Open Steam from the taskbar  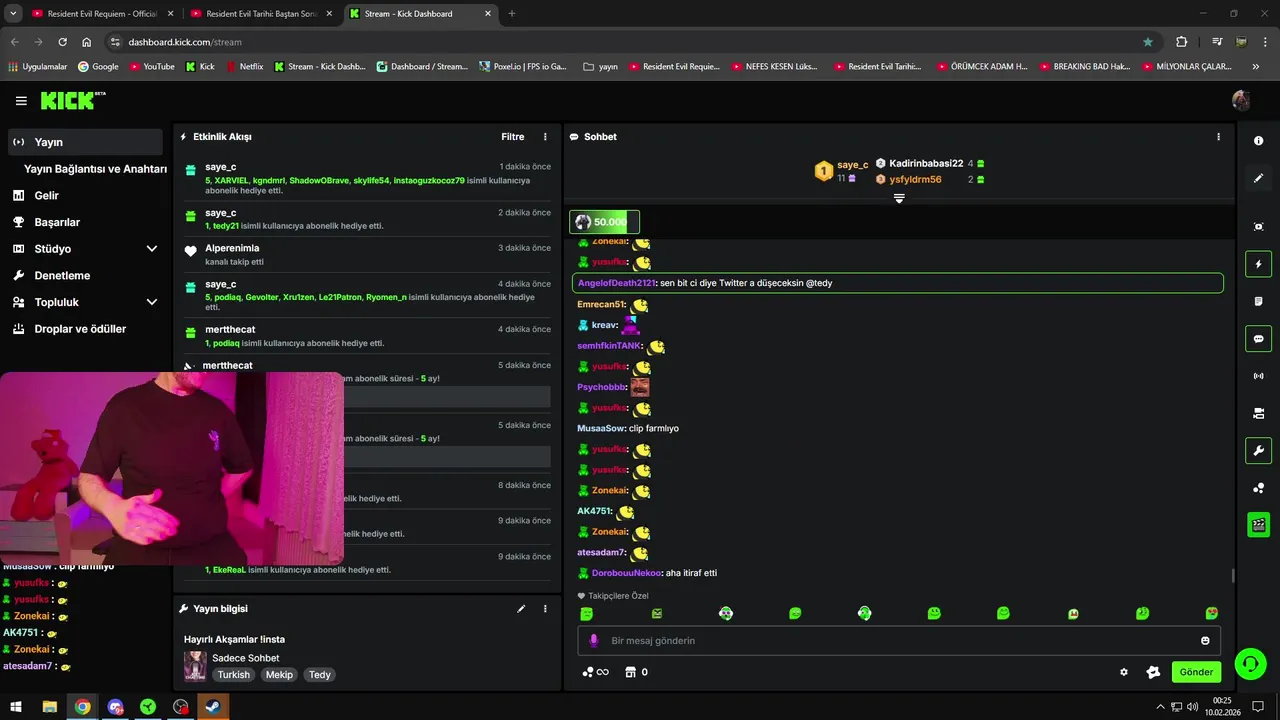click(x=212, y=706)
